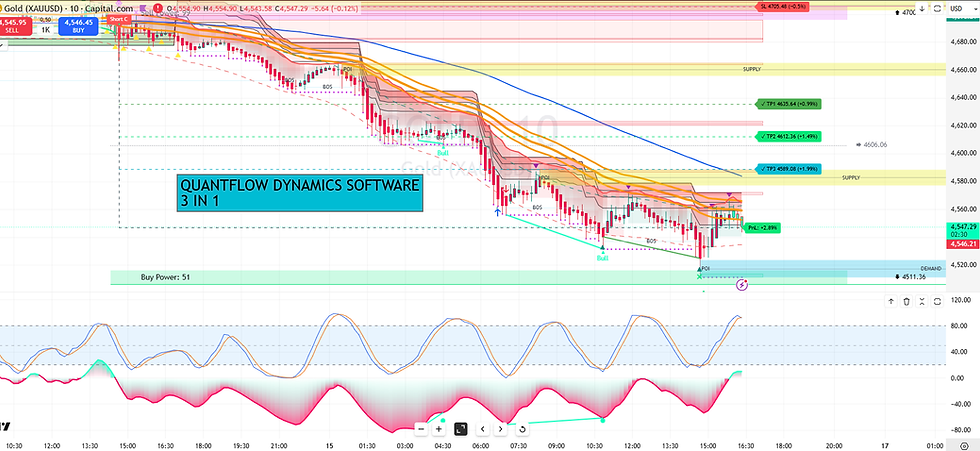Move indicator pane up arrow icon

click(891, 302)
